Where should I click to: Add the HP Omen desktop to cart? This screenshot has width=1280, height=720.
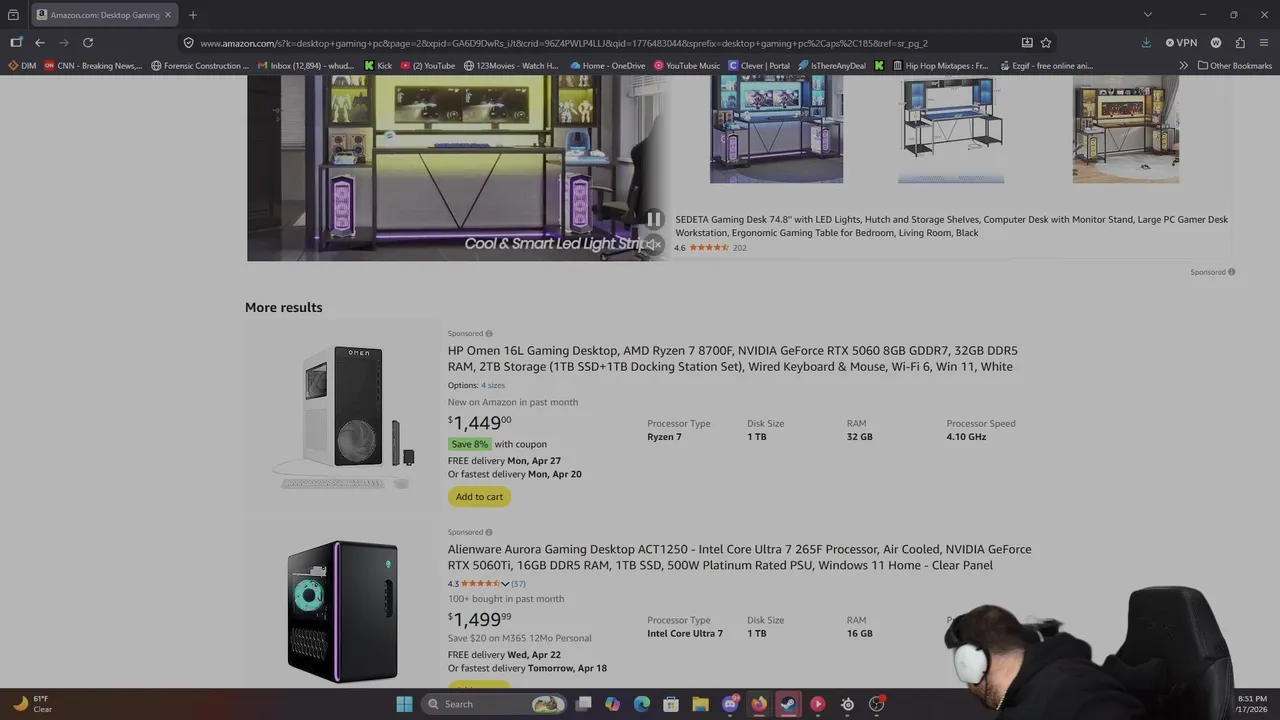[479, 496]
